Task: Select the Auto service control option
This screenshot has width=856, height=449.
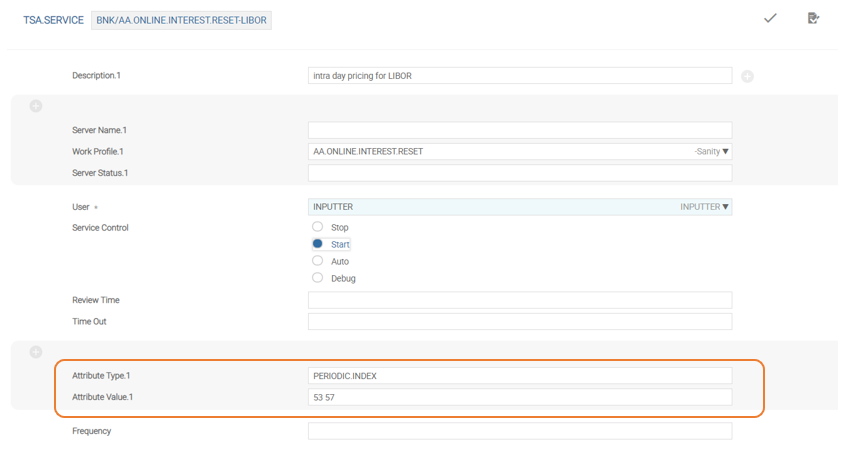Action: pyautogui.click(x=318, y=261)
